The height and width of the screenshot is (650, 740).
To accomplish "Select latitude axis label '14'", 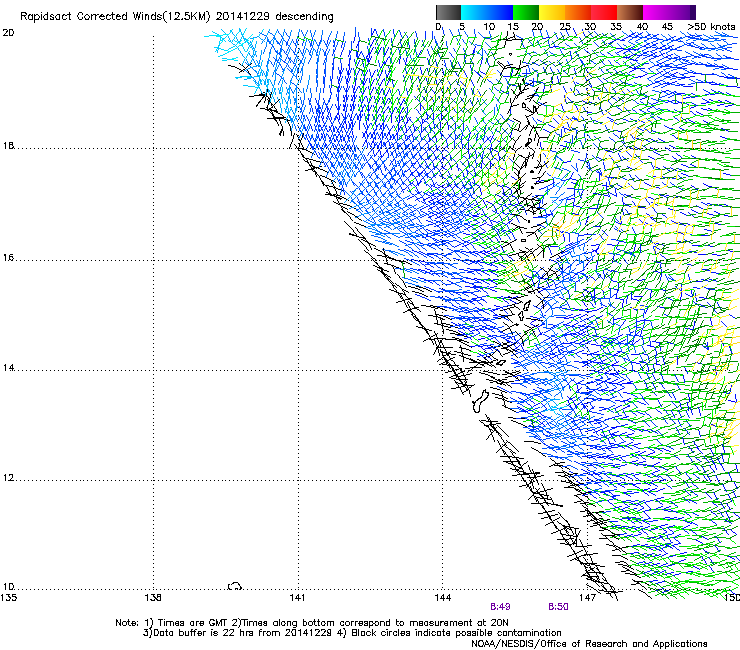I will 8,368.
